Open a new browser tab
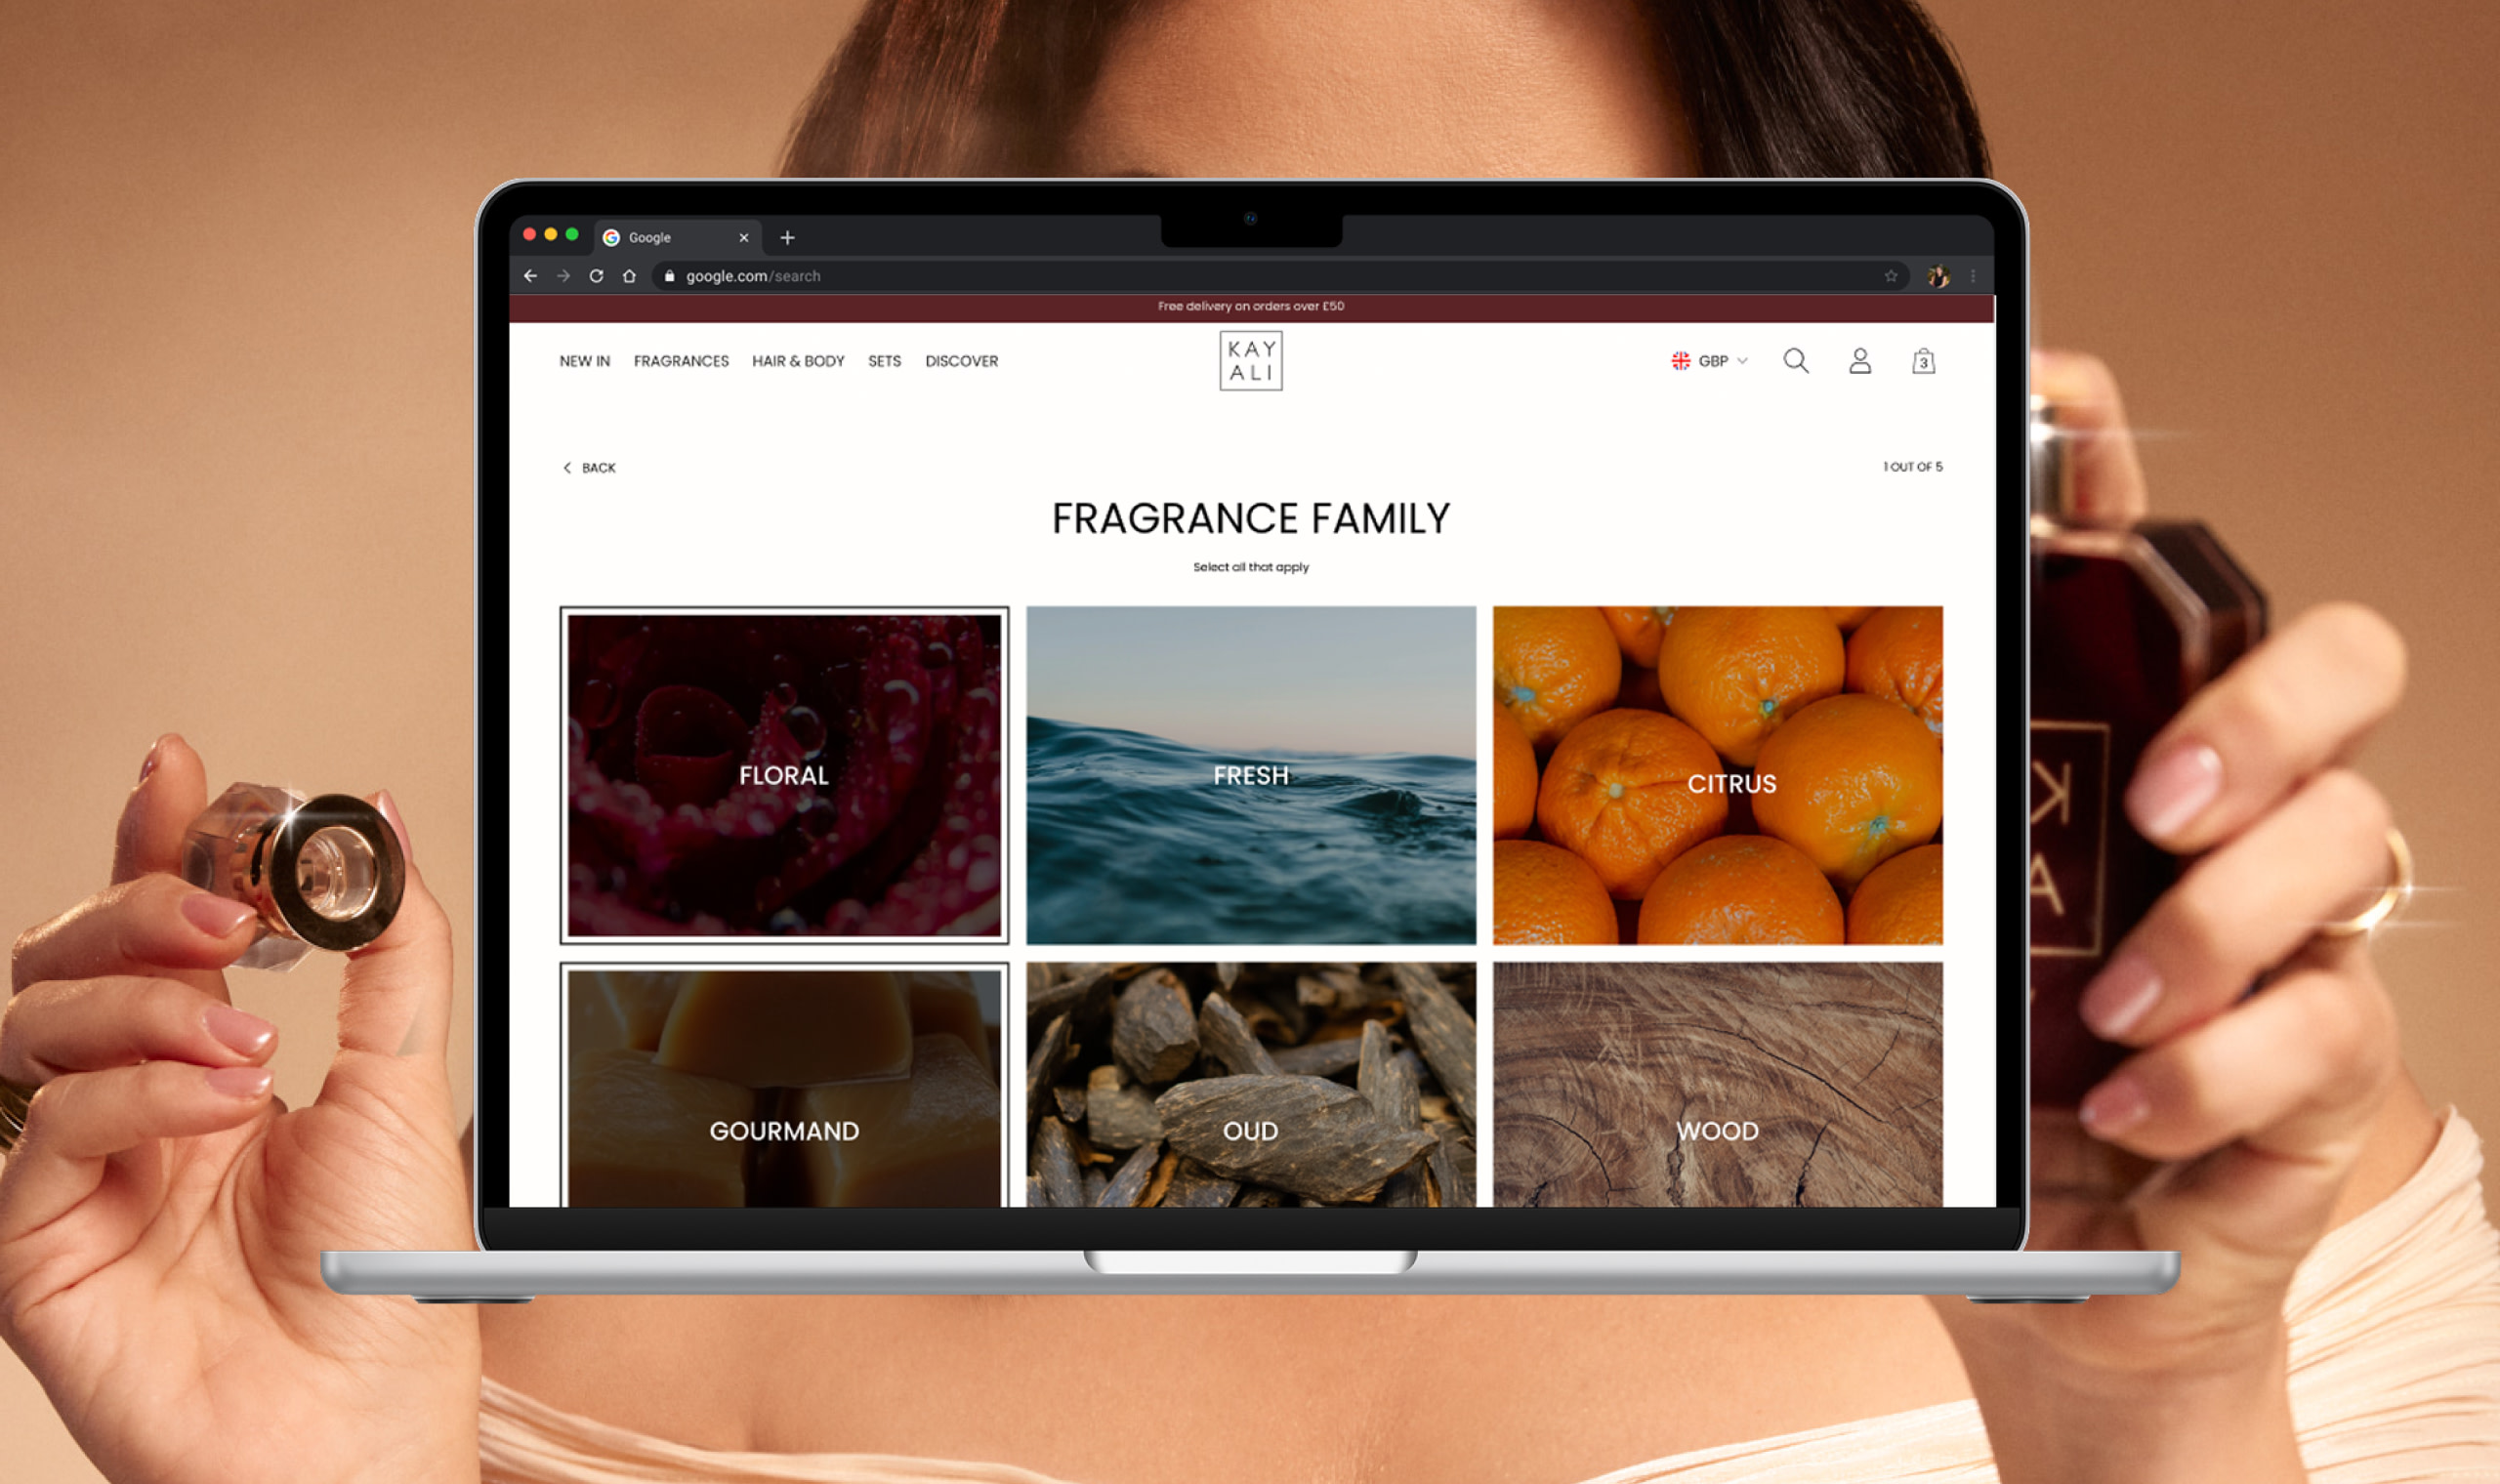 787,238
